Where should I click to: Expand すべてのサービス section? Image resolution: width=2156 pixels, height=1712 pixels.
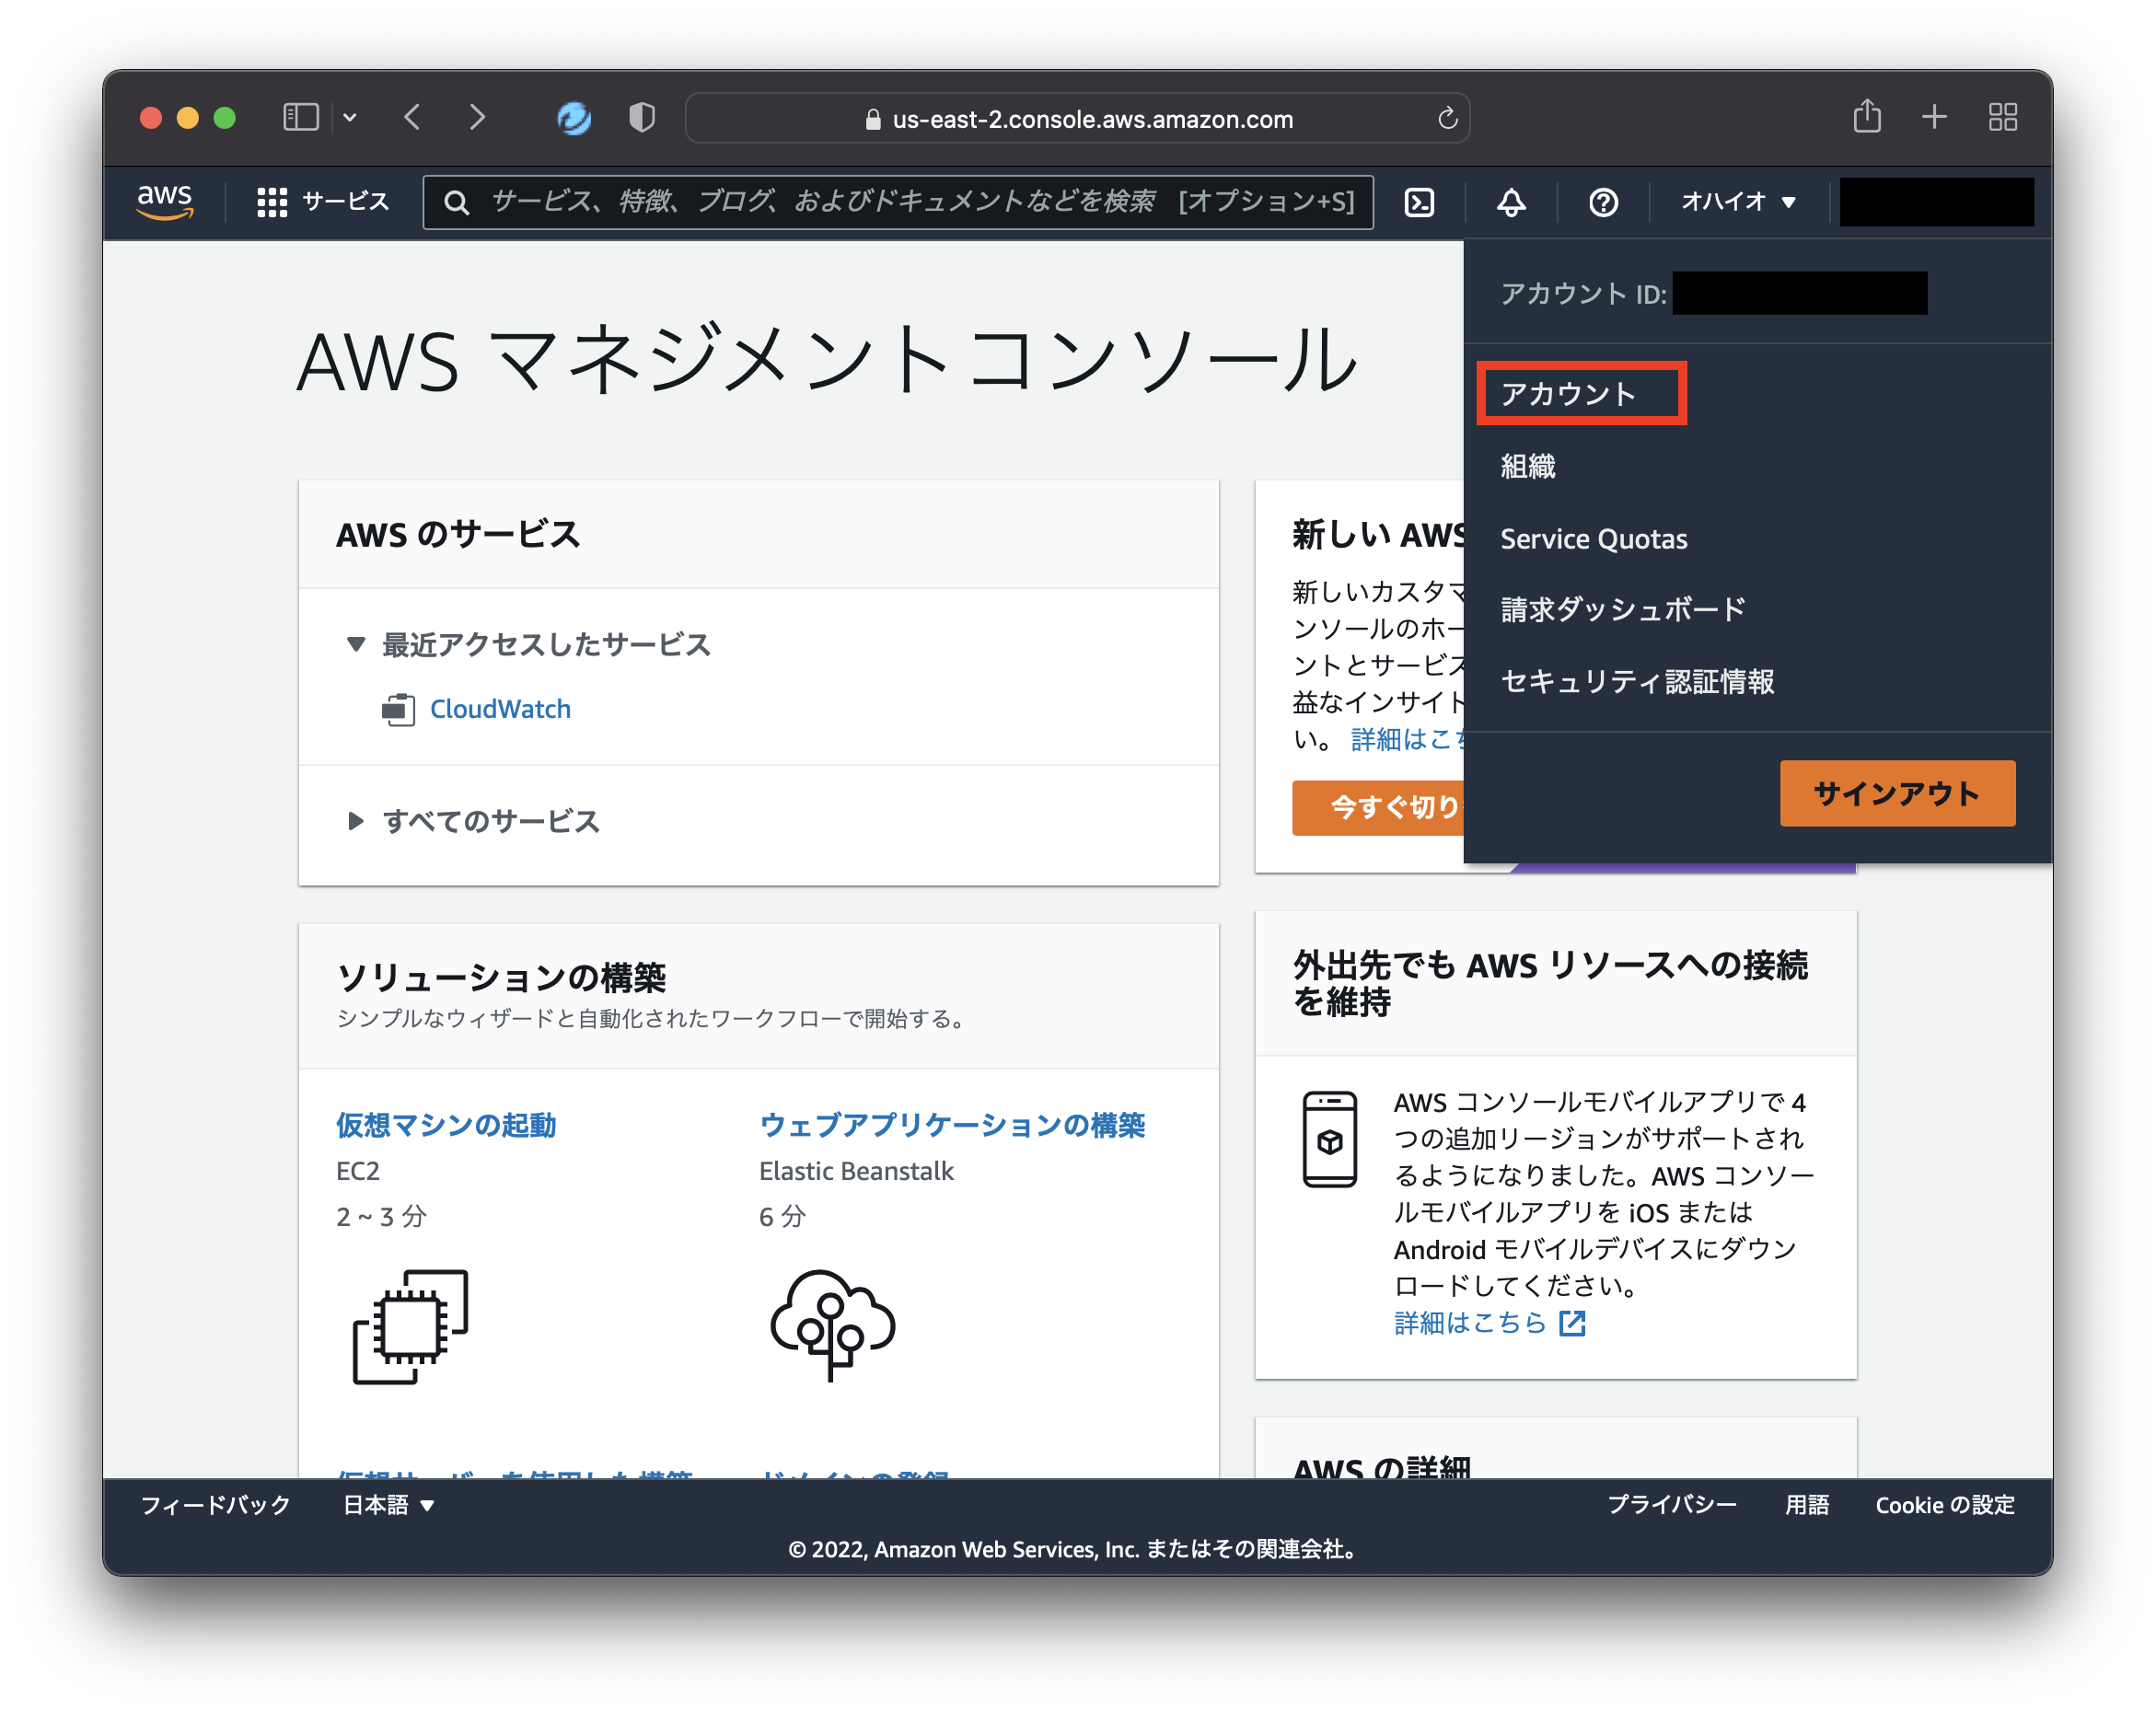tap(492, 821)
